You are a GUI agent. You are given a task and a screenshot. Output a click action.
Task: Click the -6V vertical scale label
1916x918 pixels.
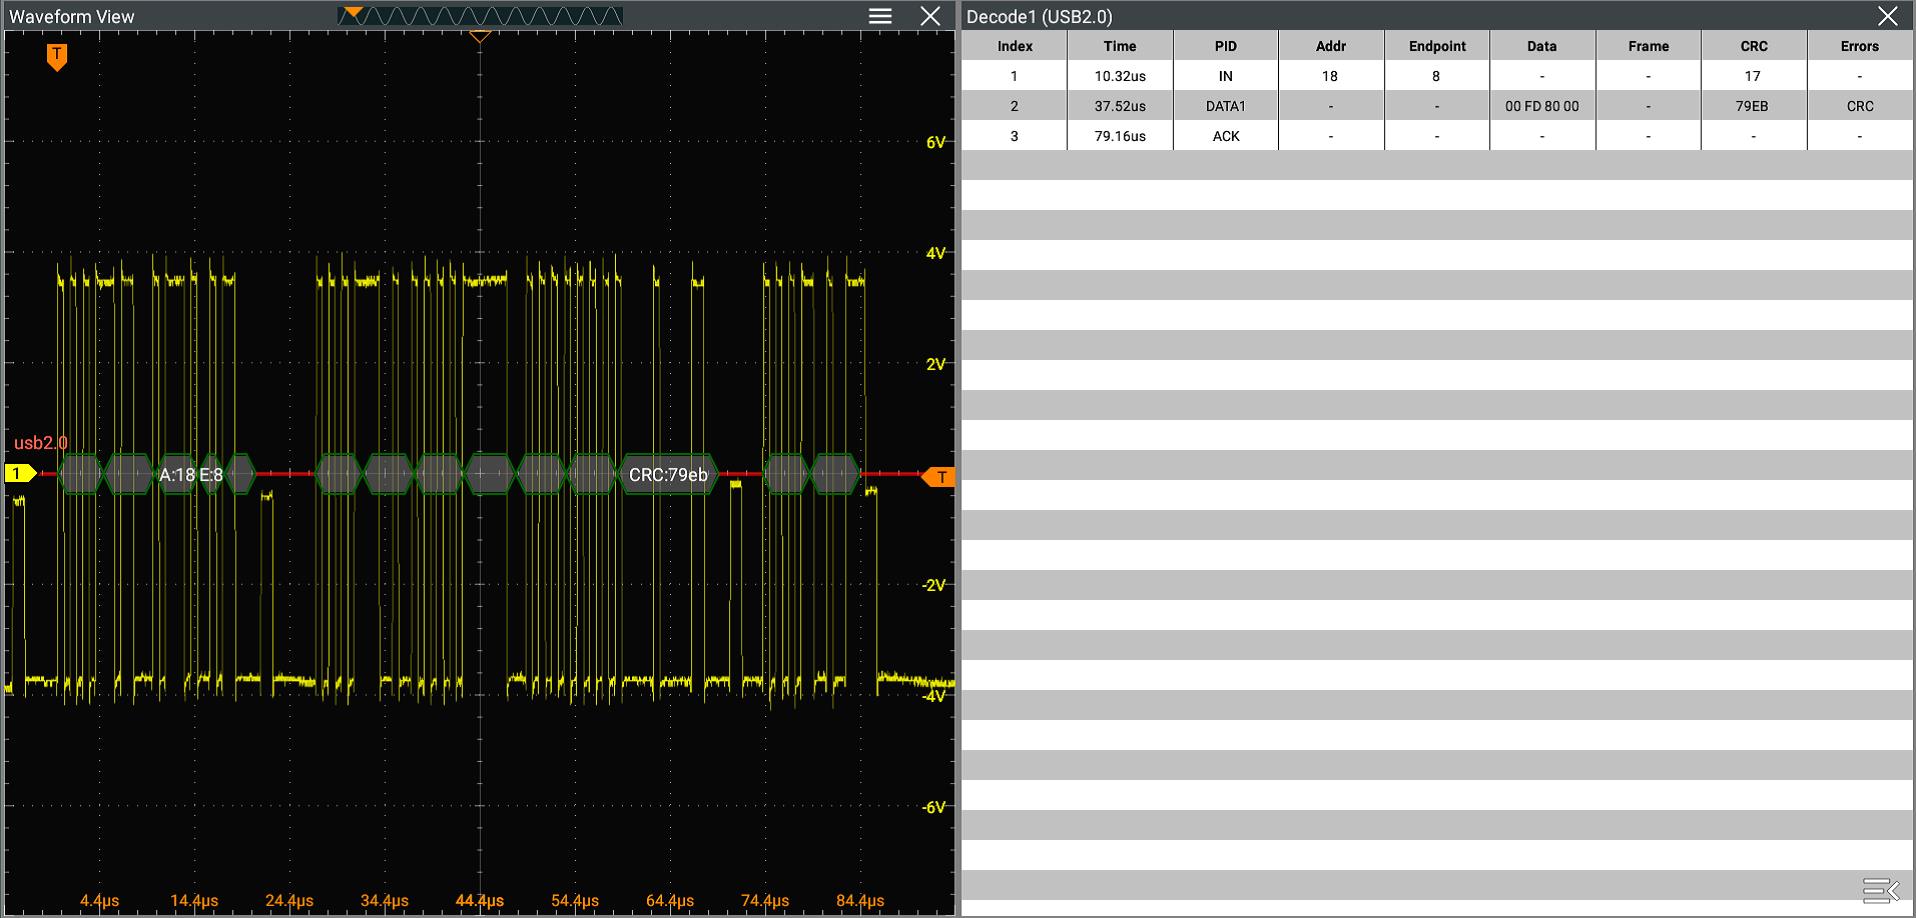pos(934,807)
